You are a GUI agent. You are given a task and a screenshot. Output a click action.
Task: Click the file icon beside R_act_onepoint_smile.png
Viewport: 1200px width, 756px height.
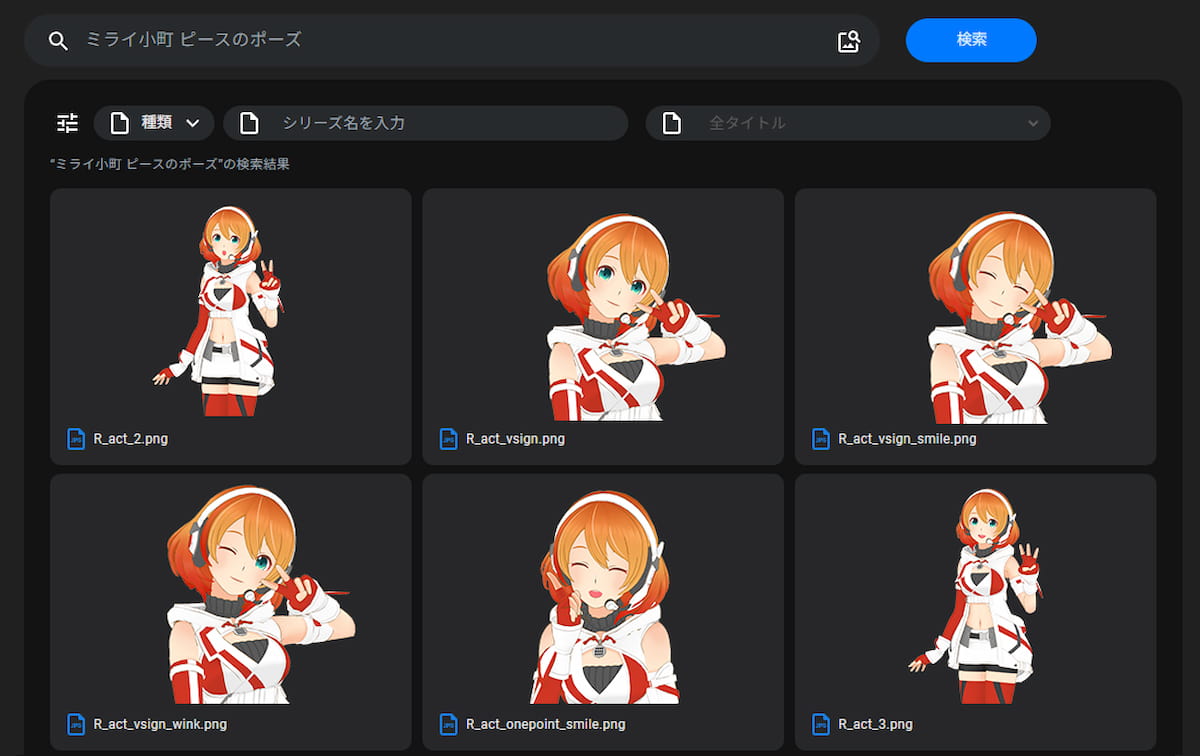[449, 724]
